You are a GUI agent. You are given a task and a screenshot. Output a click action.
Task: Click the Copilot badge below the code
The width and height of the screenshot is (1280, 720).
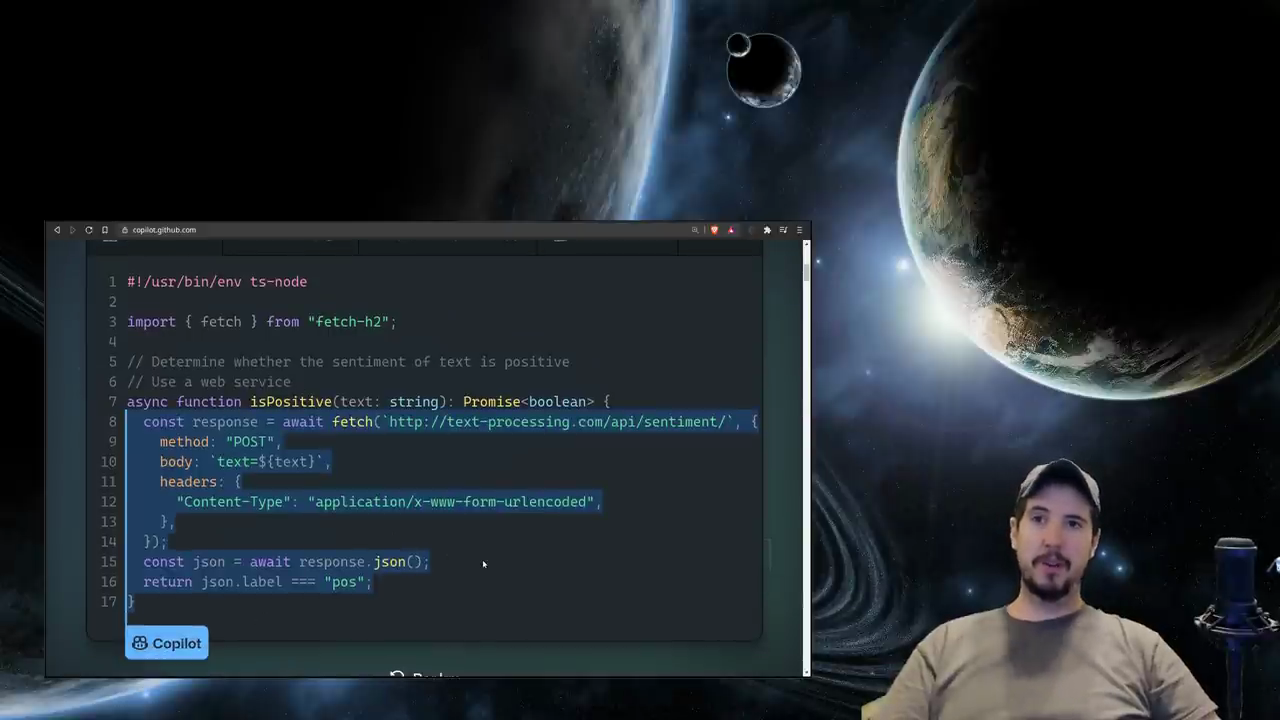[166, 643]
